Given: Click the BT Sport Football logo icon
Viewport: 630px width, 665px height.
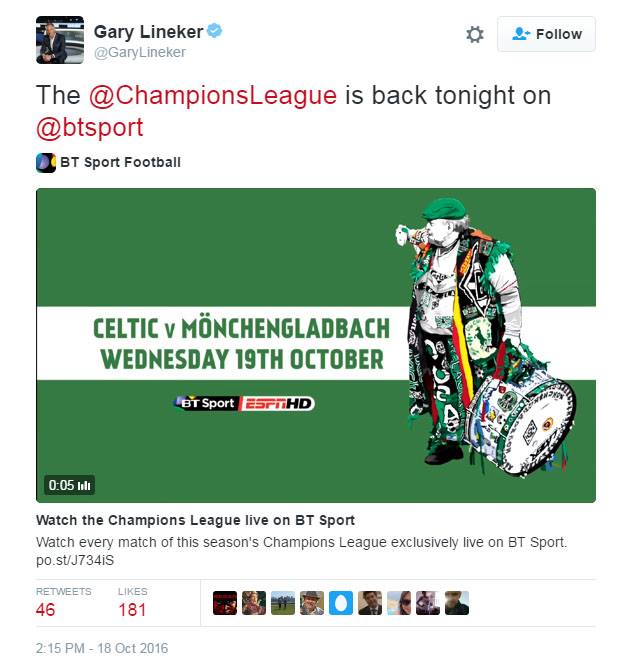Looking at the screenshot, I should [x=46, y=163].
